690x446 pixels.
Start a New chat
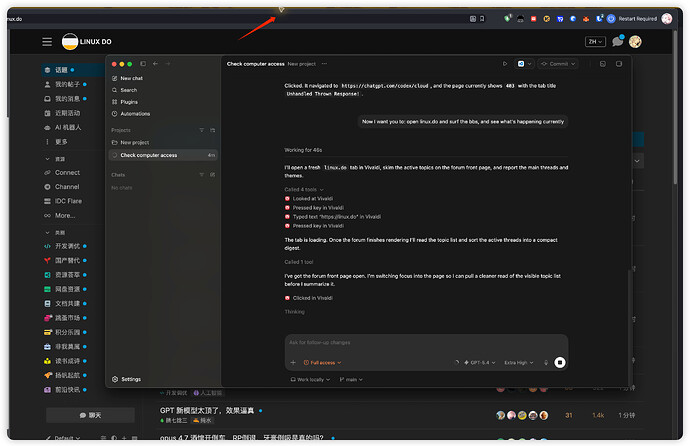132,78
